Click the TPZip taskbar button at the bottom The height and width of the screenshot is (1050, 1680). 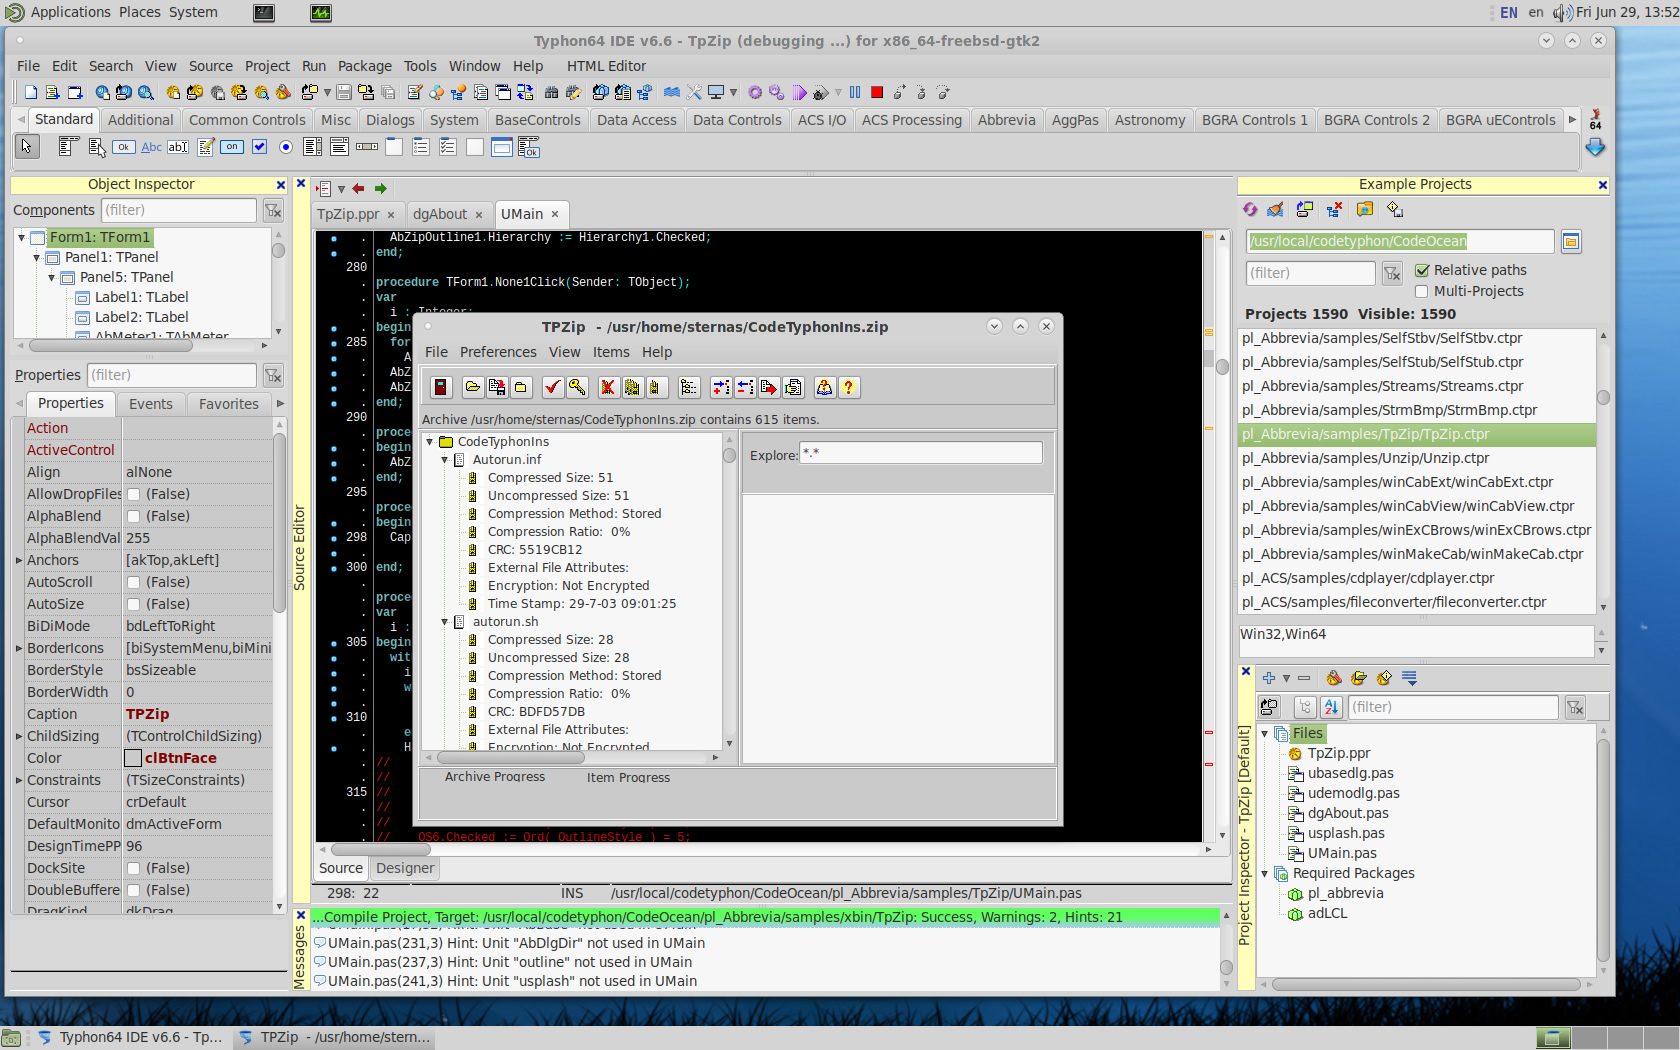[335, 1037]
